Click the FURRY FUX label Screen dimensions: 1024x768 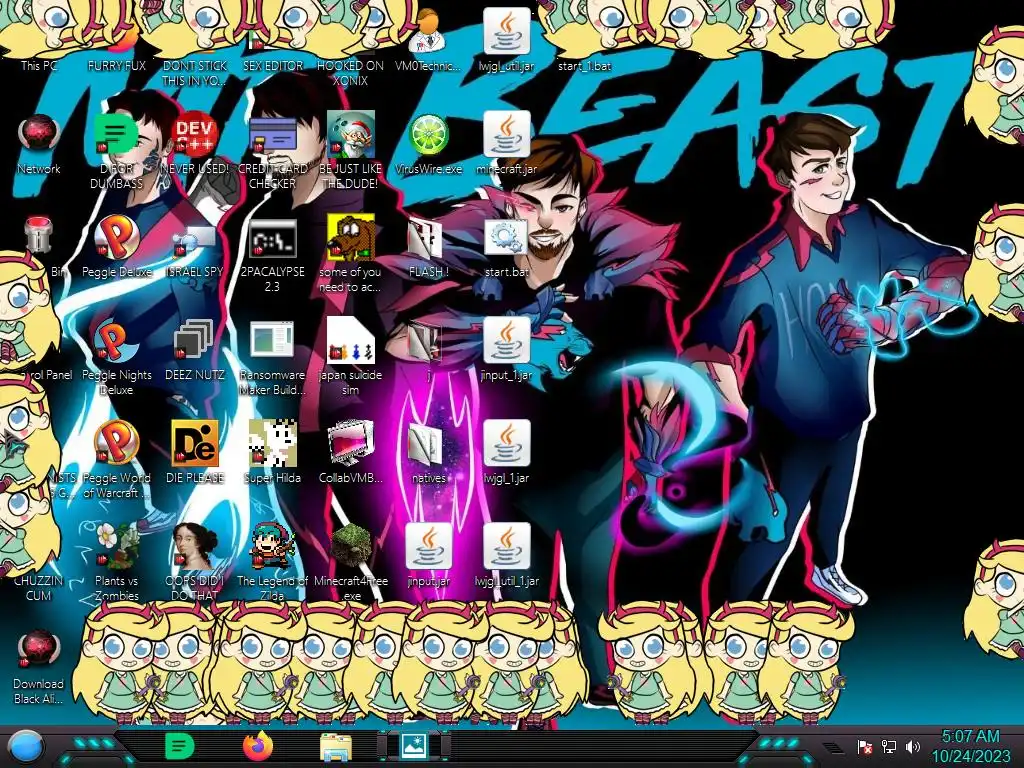[x=117, y=65]
